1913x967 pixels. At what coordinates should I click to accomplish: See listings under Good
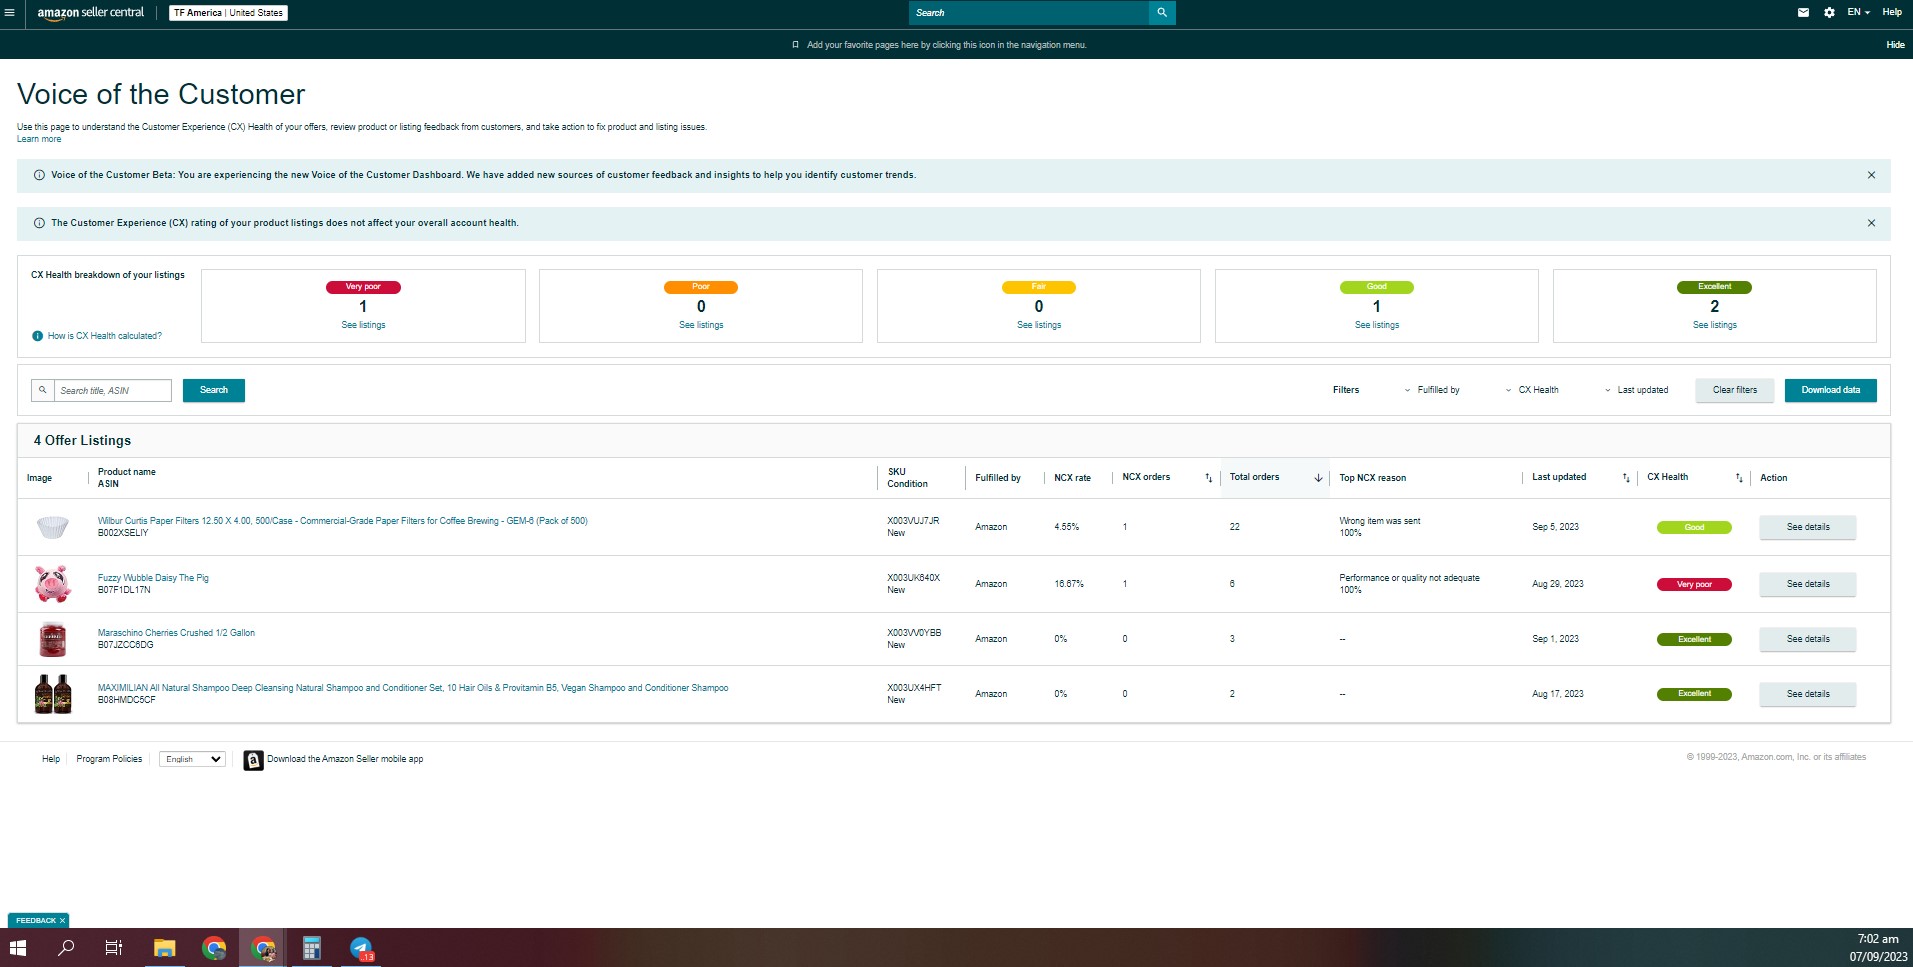[x=1377, y=325]
